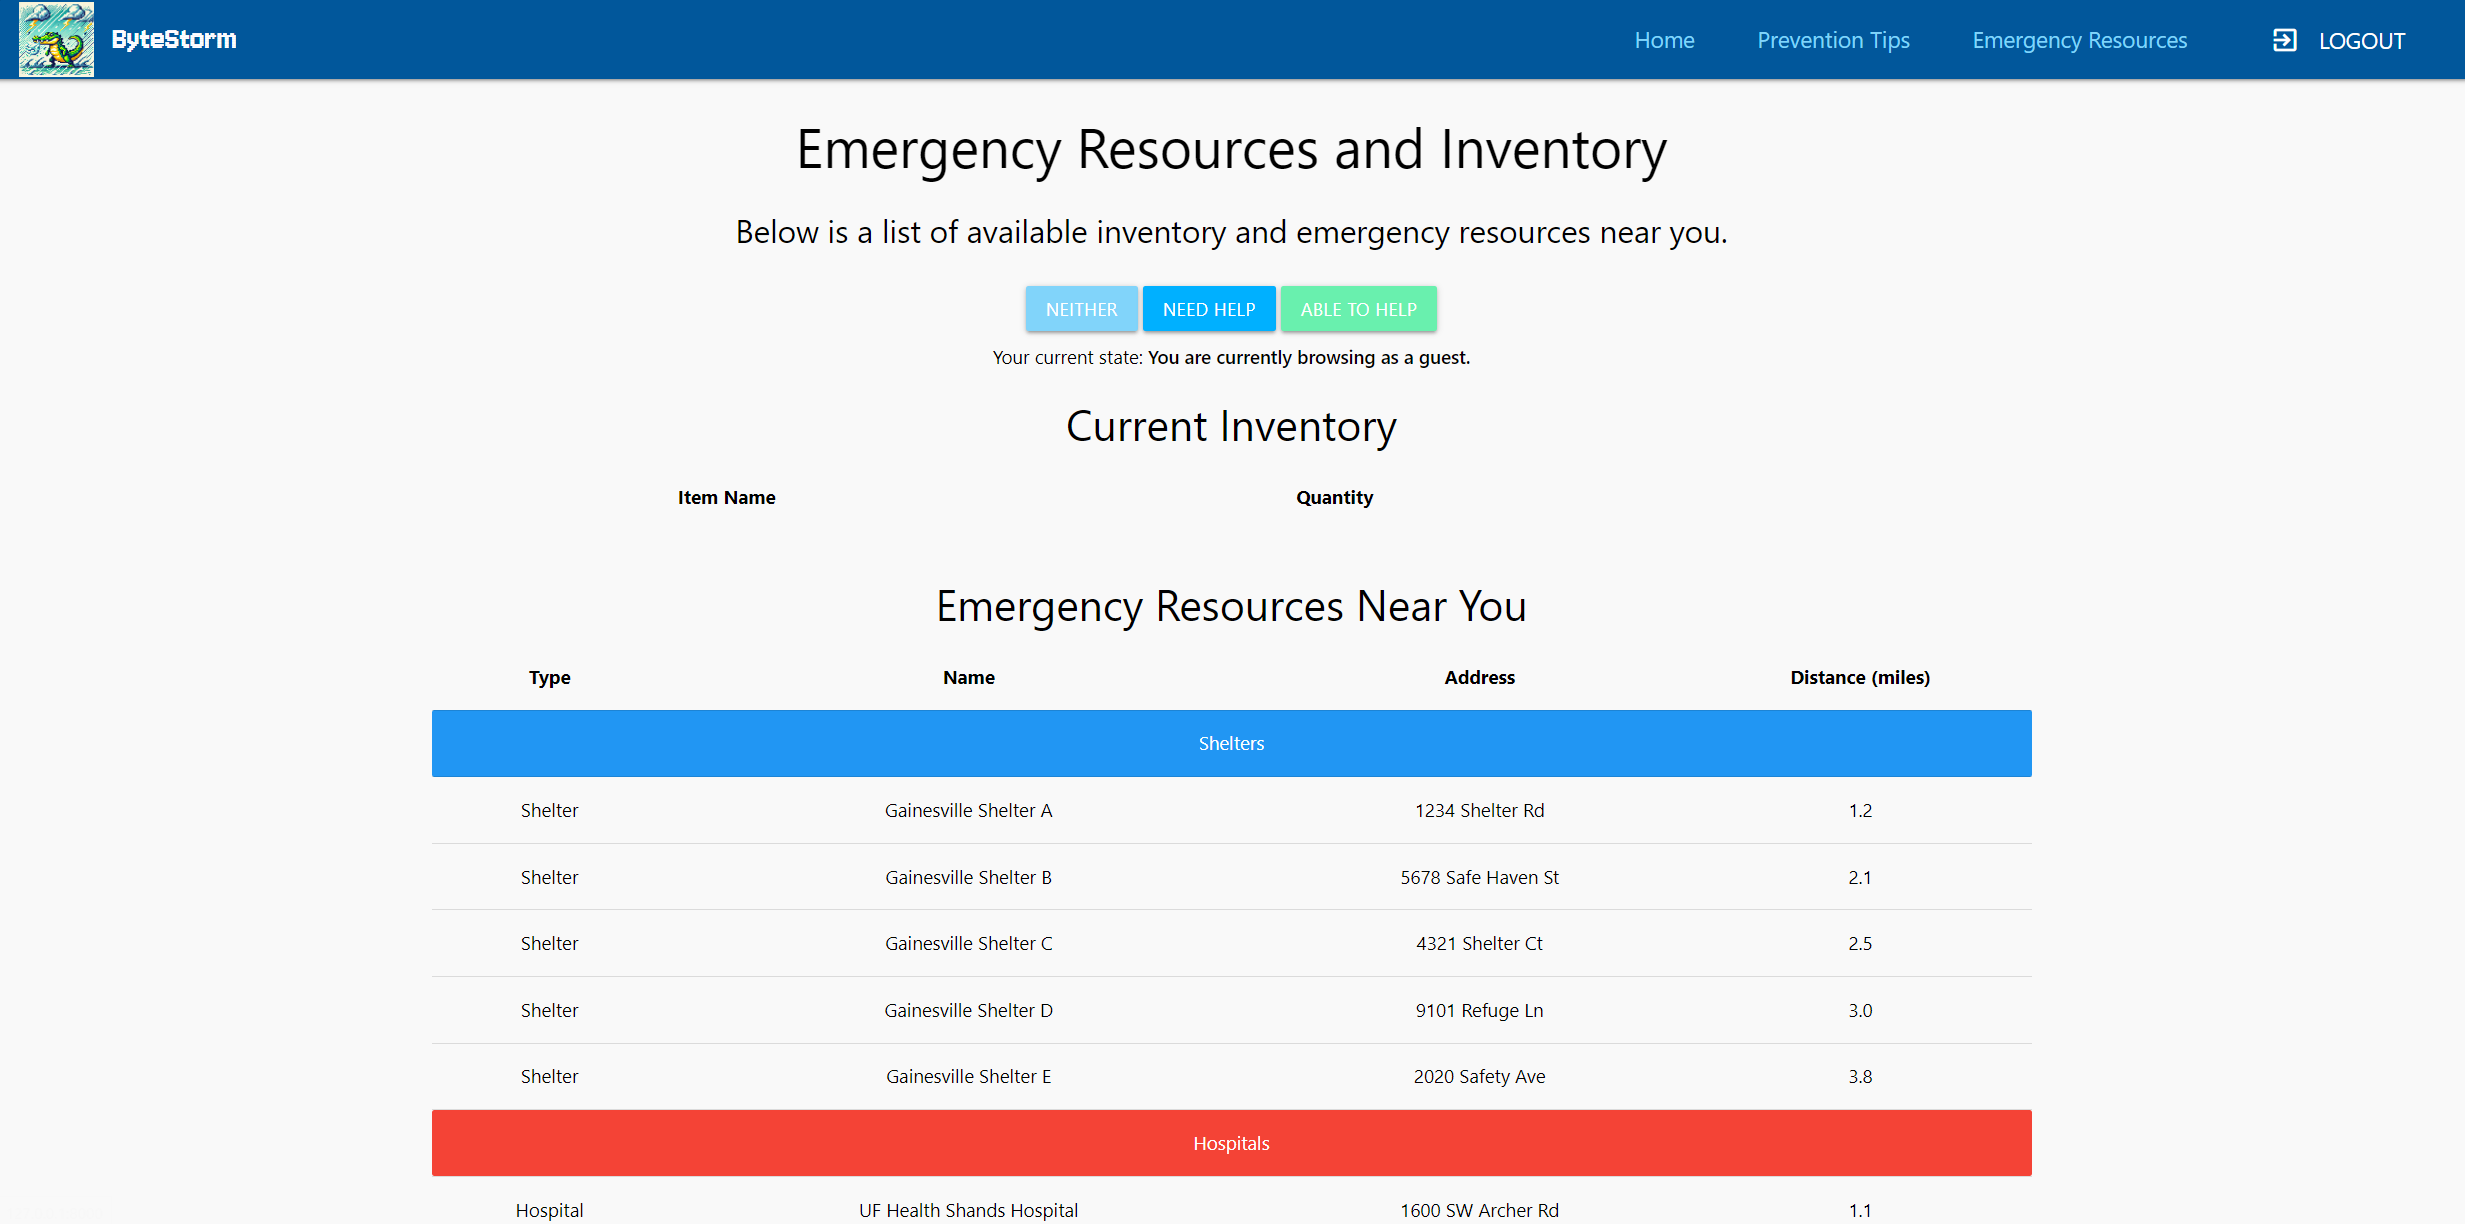Select the Gainesville Shelter A row
Viewport: 2465px width, 1224px height.
[968, 810]
